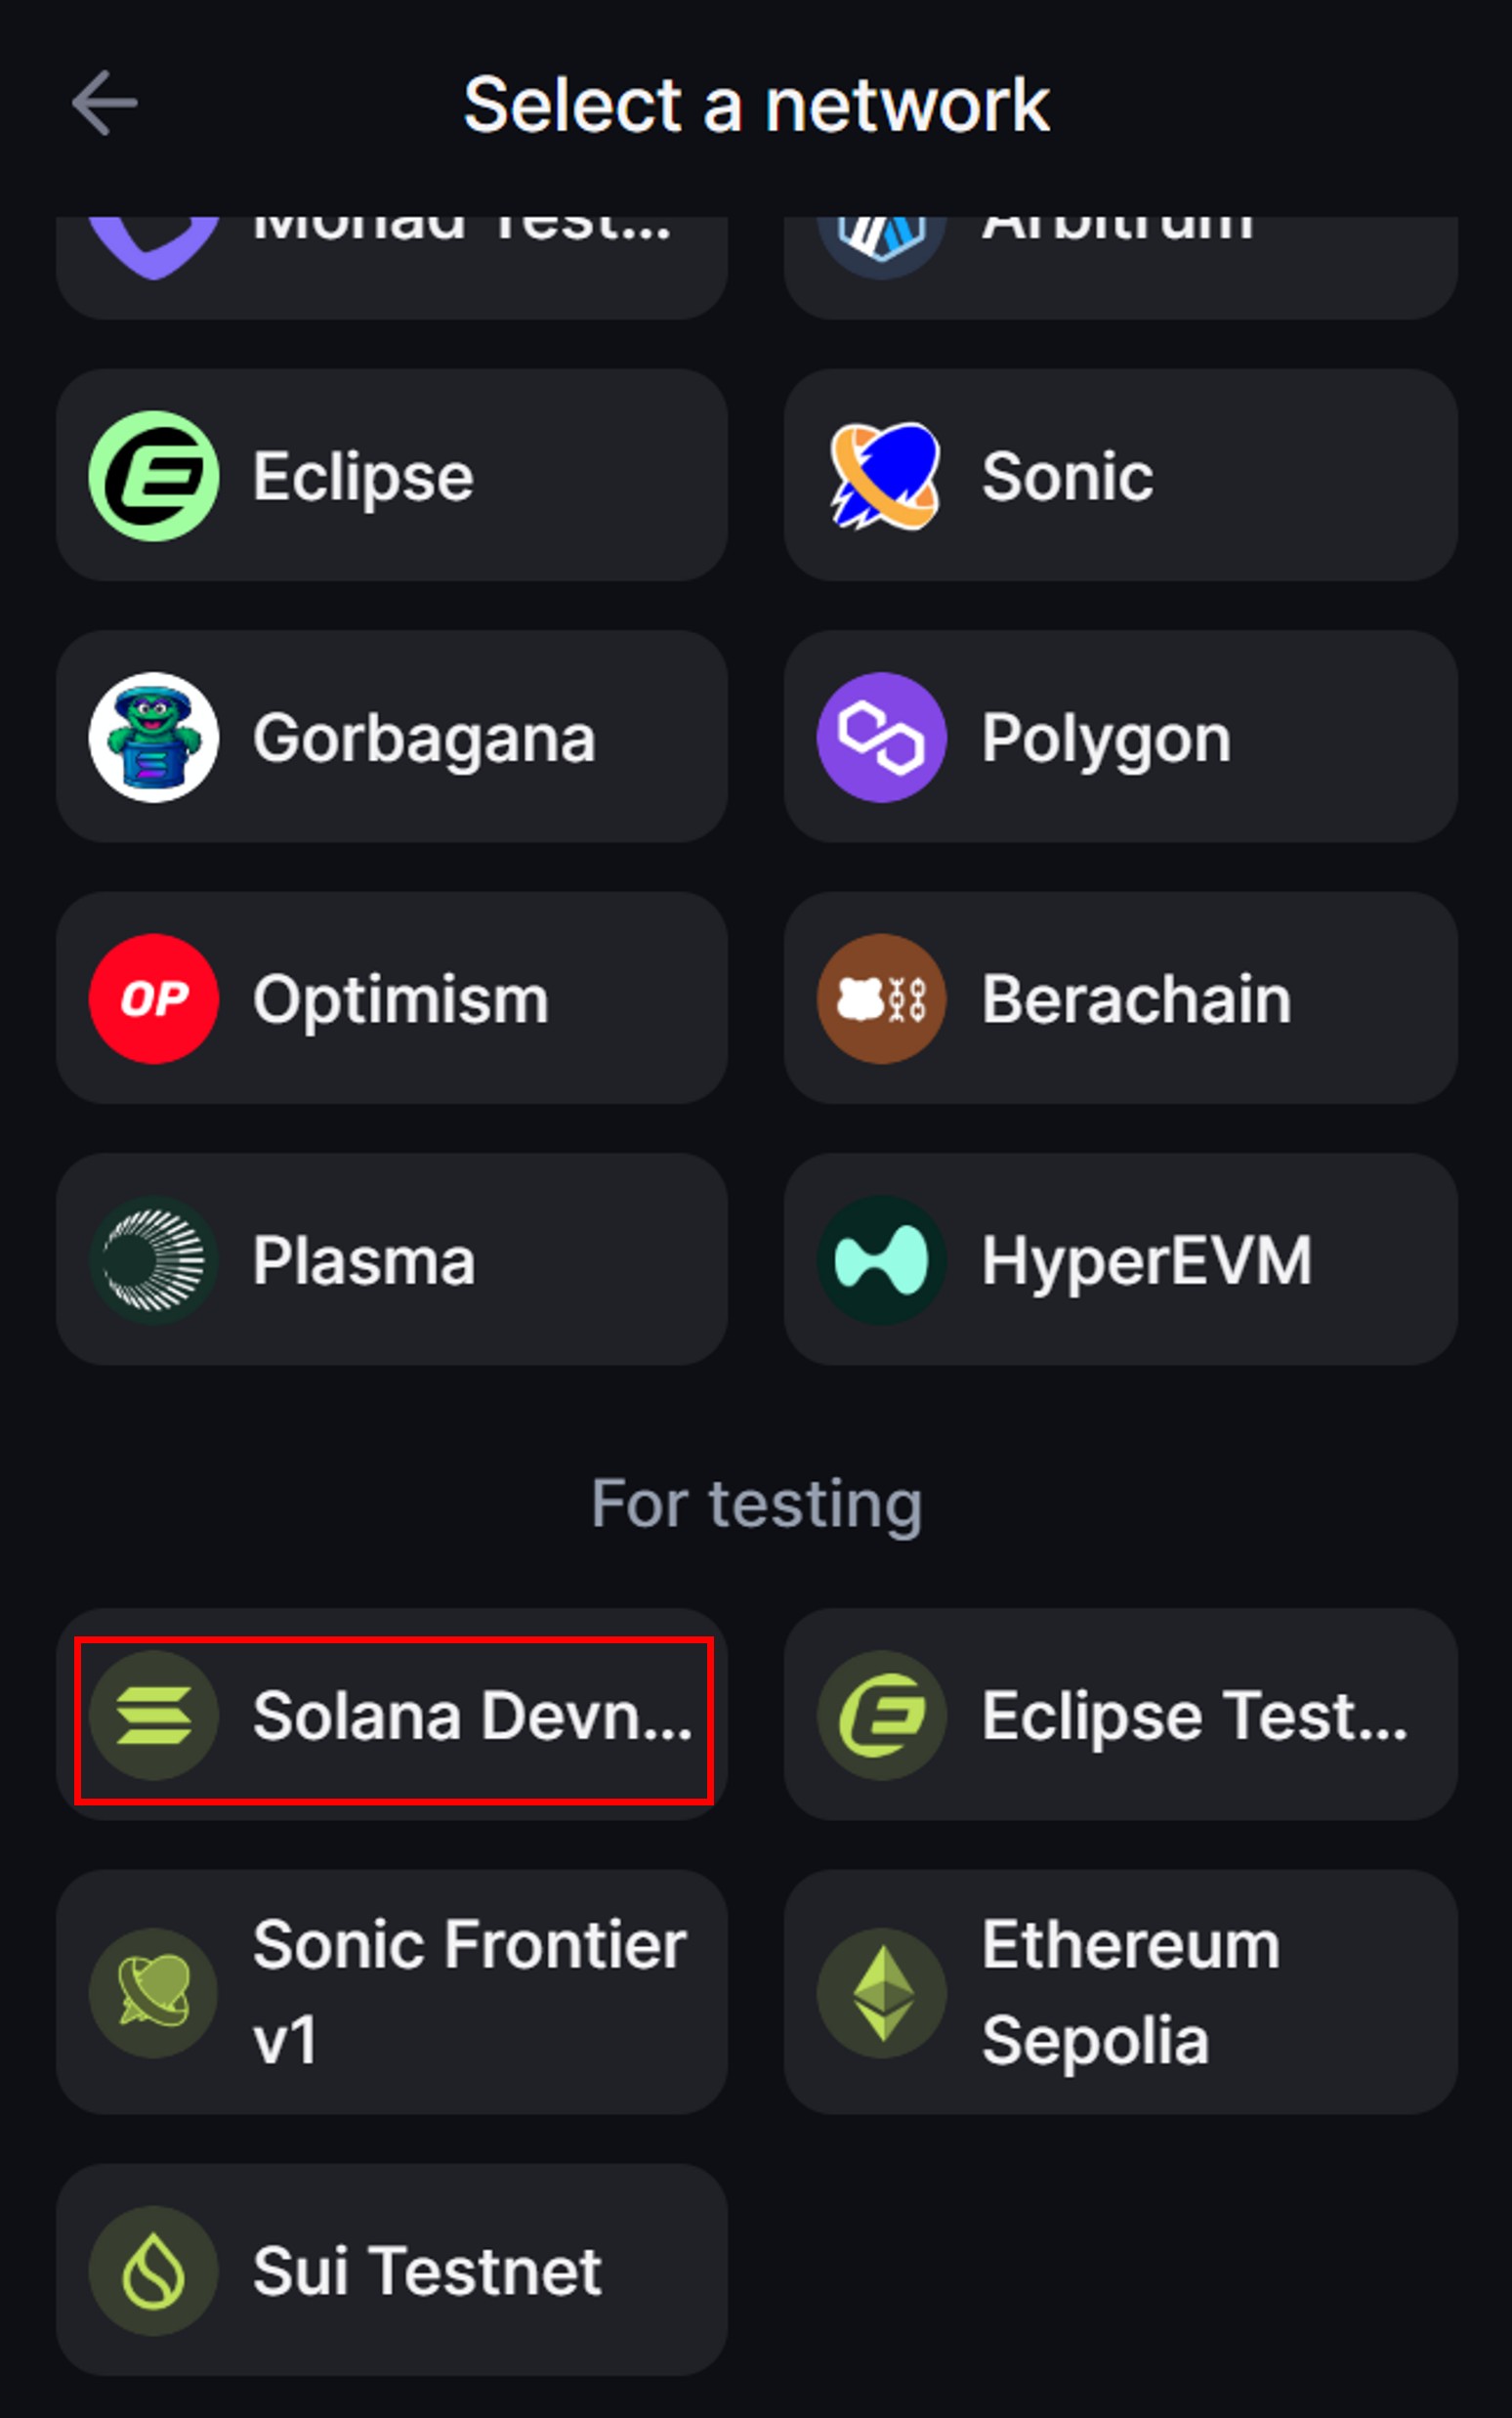Select Sonic Frontier v1 network

392,1992
